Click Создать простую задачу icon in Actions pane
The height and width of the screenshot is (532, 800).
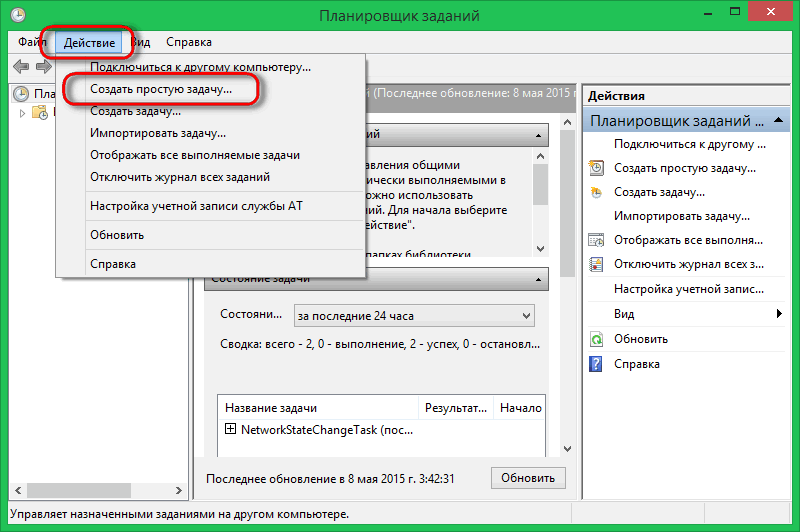coord(596,168)
